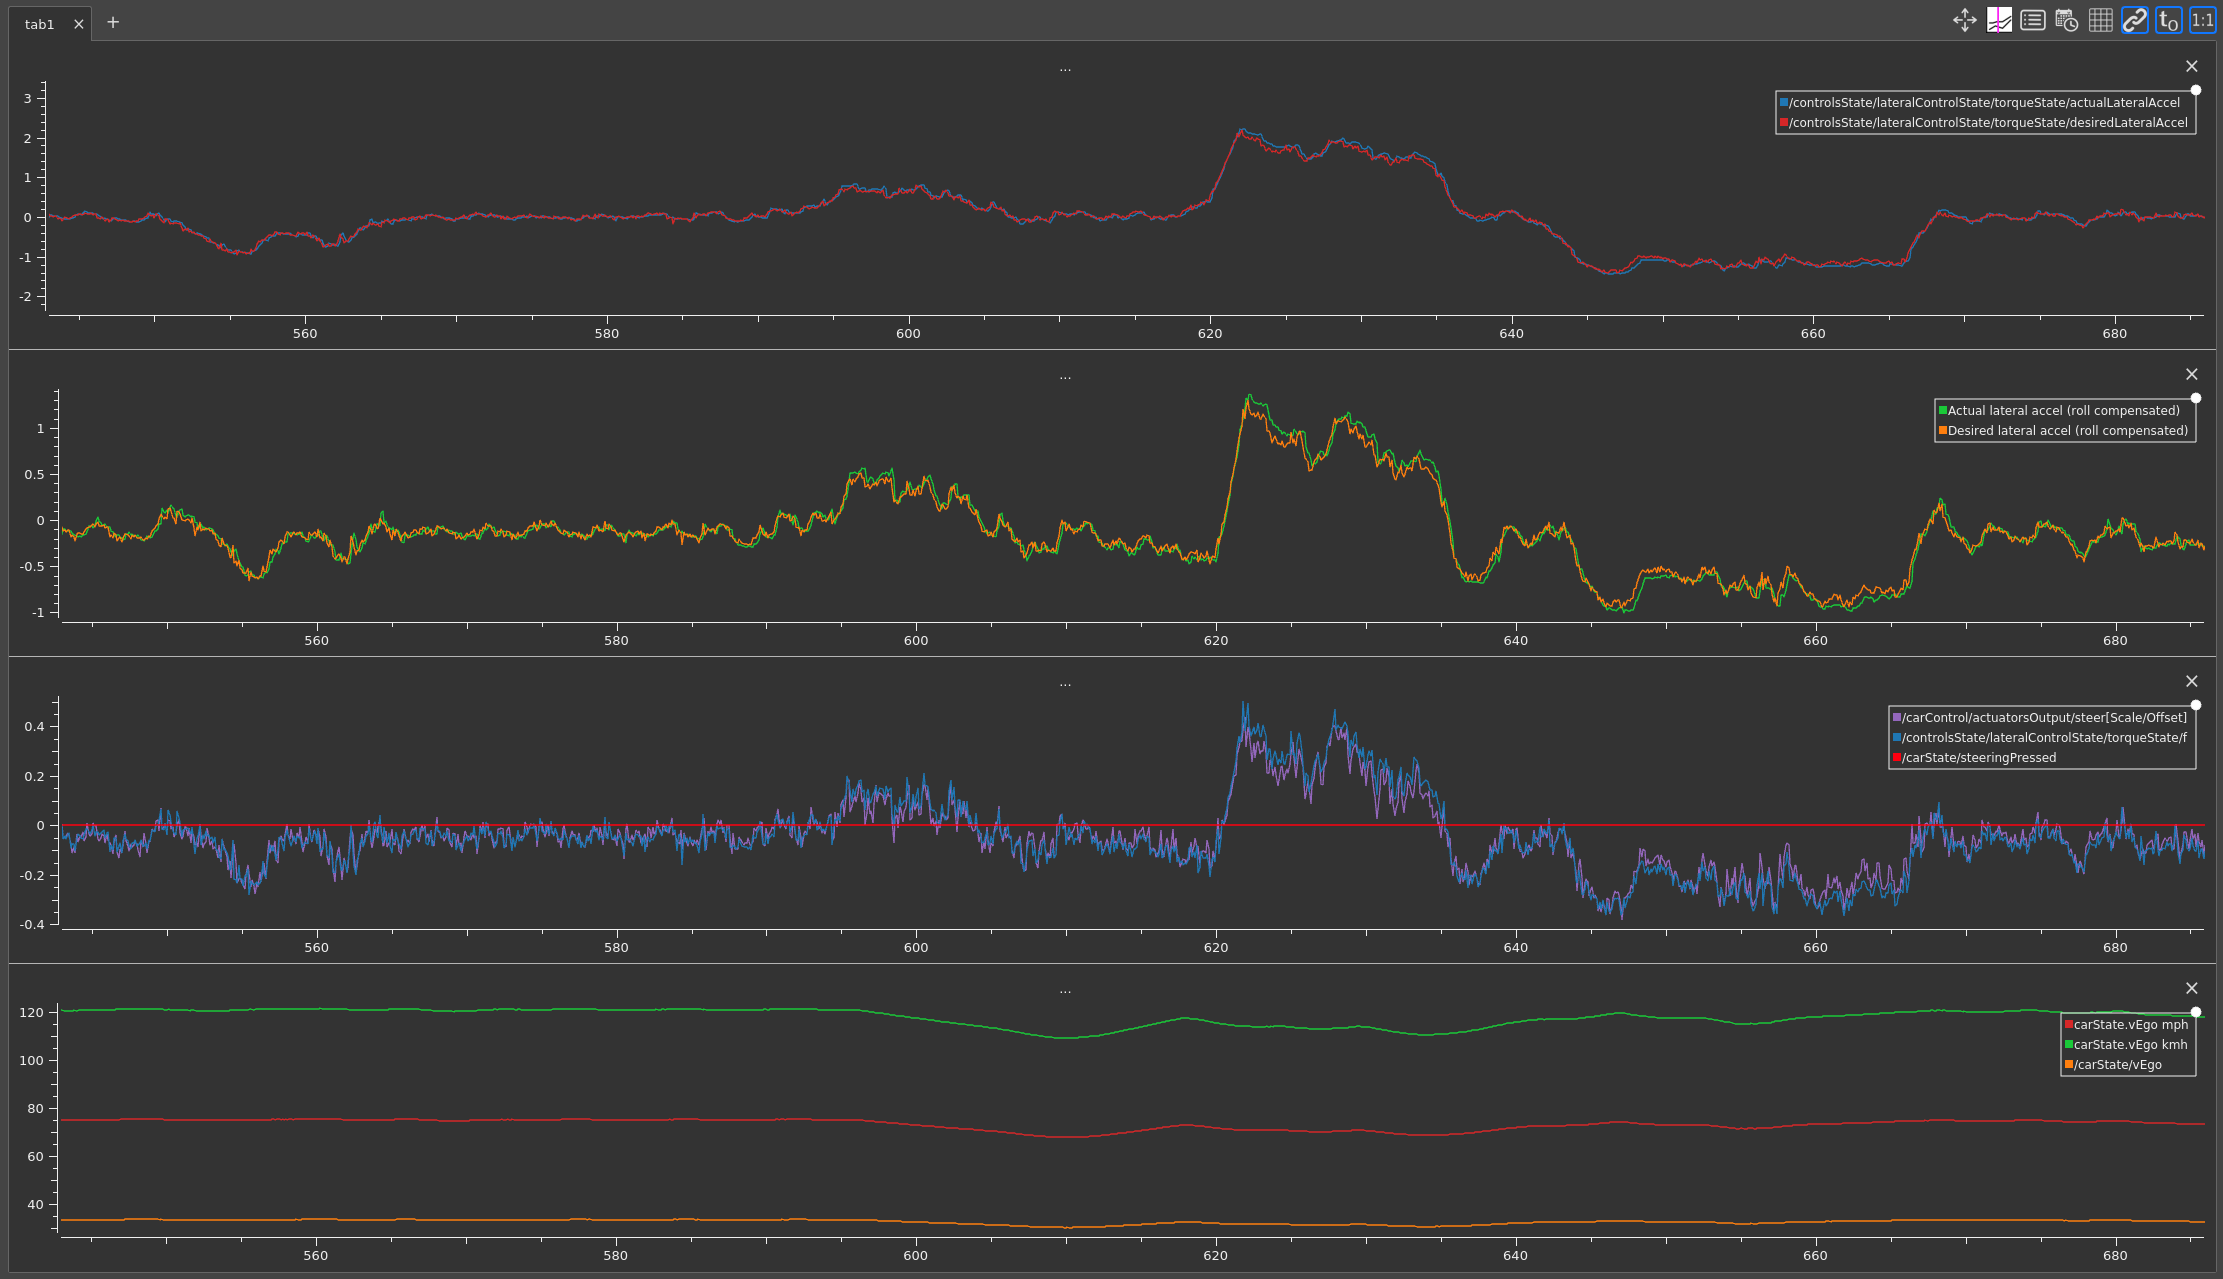The height and width of the screenshot is (1279, 2223).
Task: Select the tab1 tab
Action: click(40, 24)
